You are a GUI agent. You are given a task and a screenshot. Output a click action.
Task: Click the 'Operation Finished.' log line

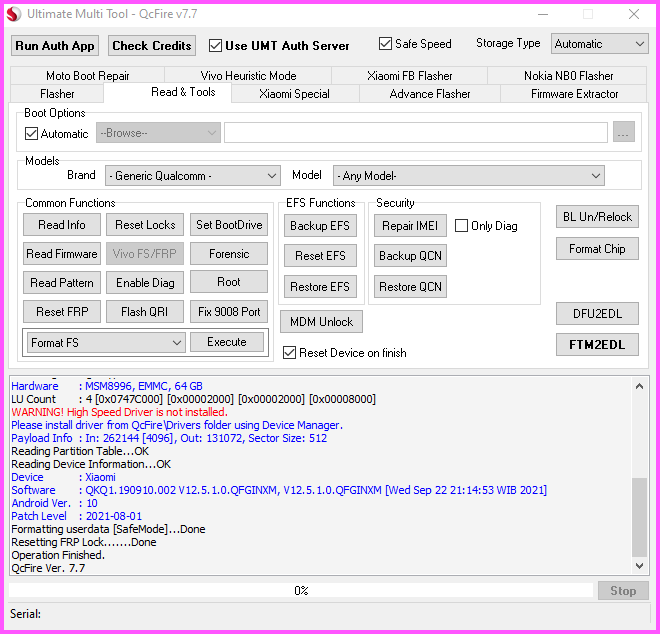(x=58, y=555)
